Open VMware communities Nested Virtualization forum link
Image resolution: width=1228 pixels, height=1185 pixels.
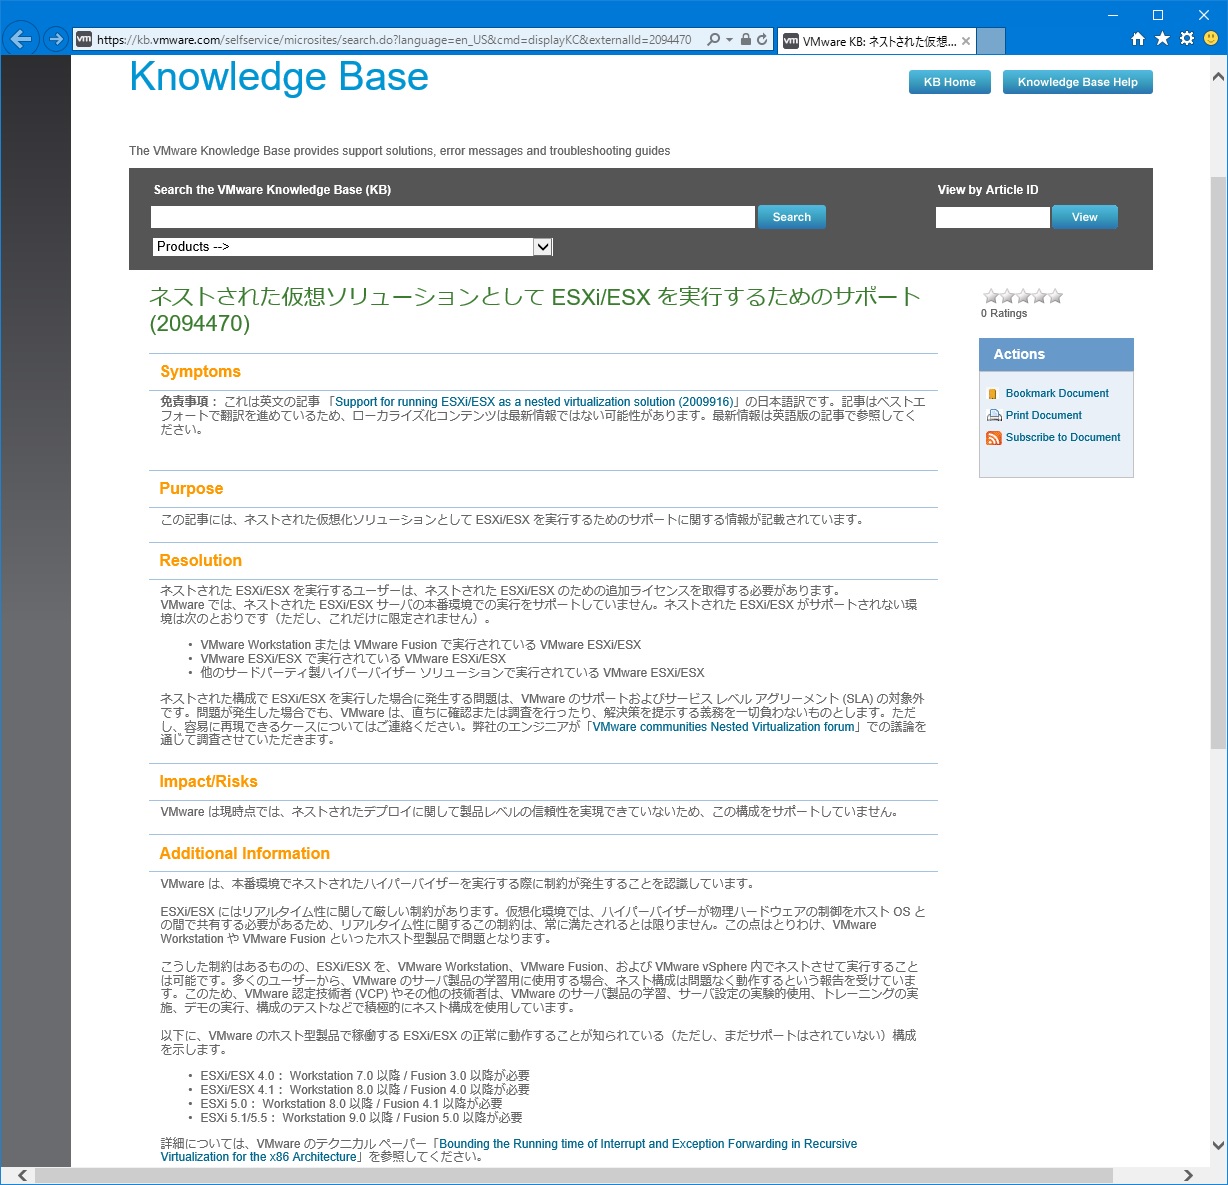tap(724, 727)
